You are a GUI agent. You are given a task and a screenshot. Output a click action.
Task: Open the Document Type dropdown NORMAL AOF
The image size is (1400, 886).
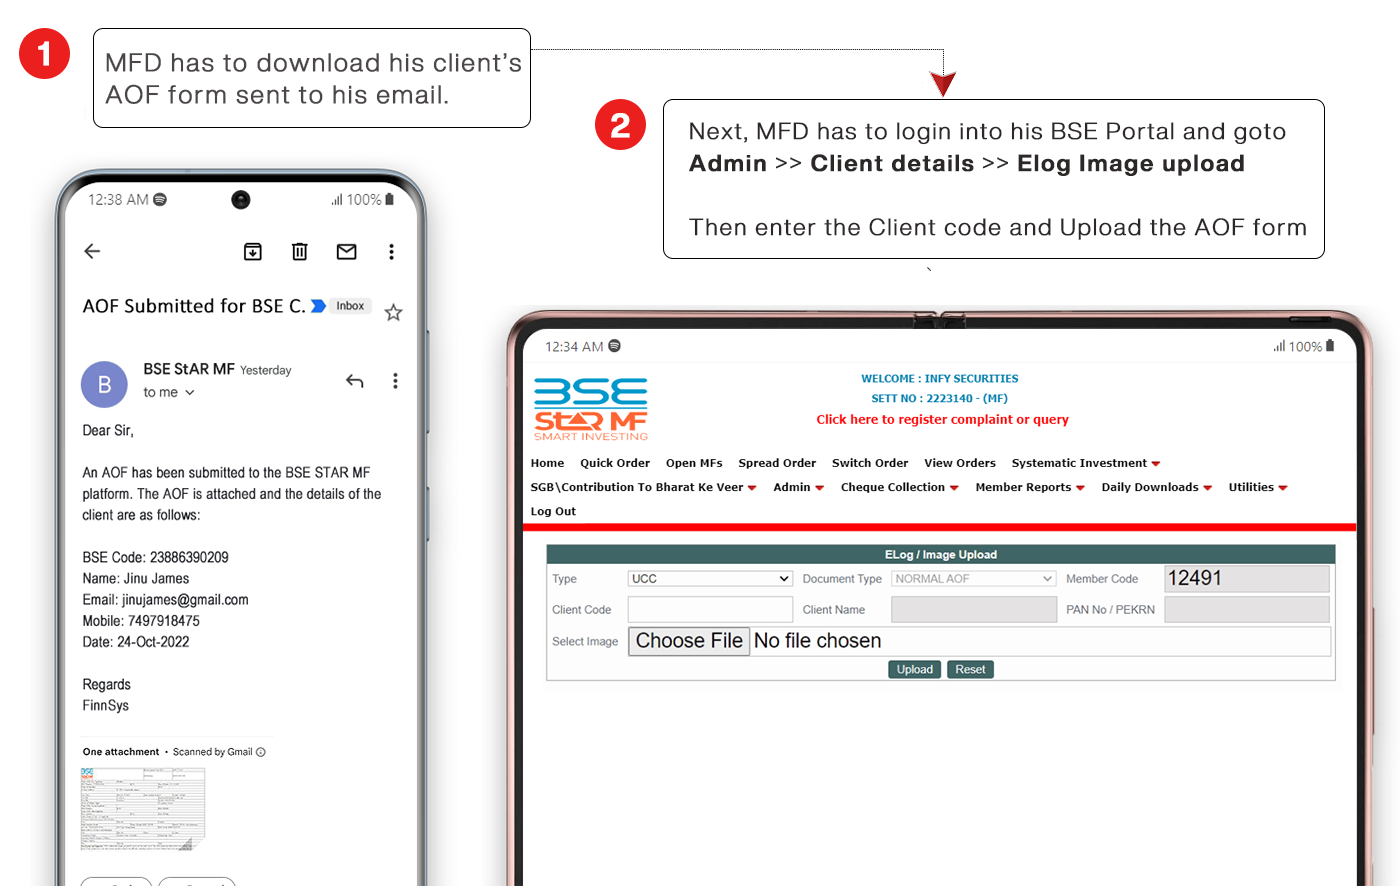pos(973,578)
